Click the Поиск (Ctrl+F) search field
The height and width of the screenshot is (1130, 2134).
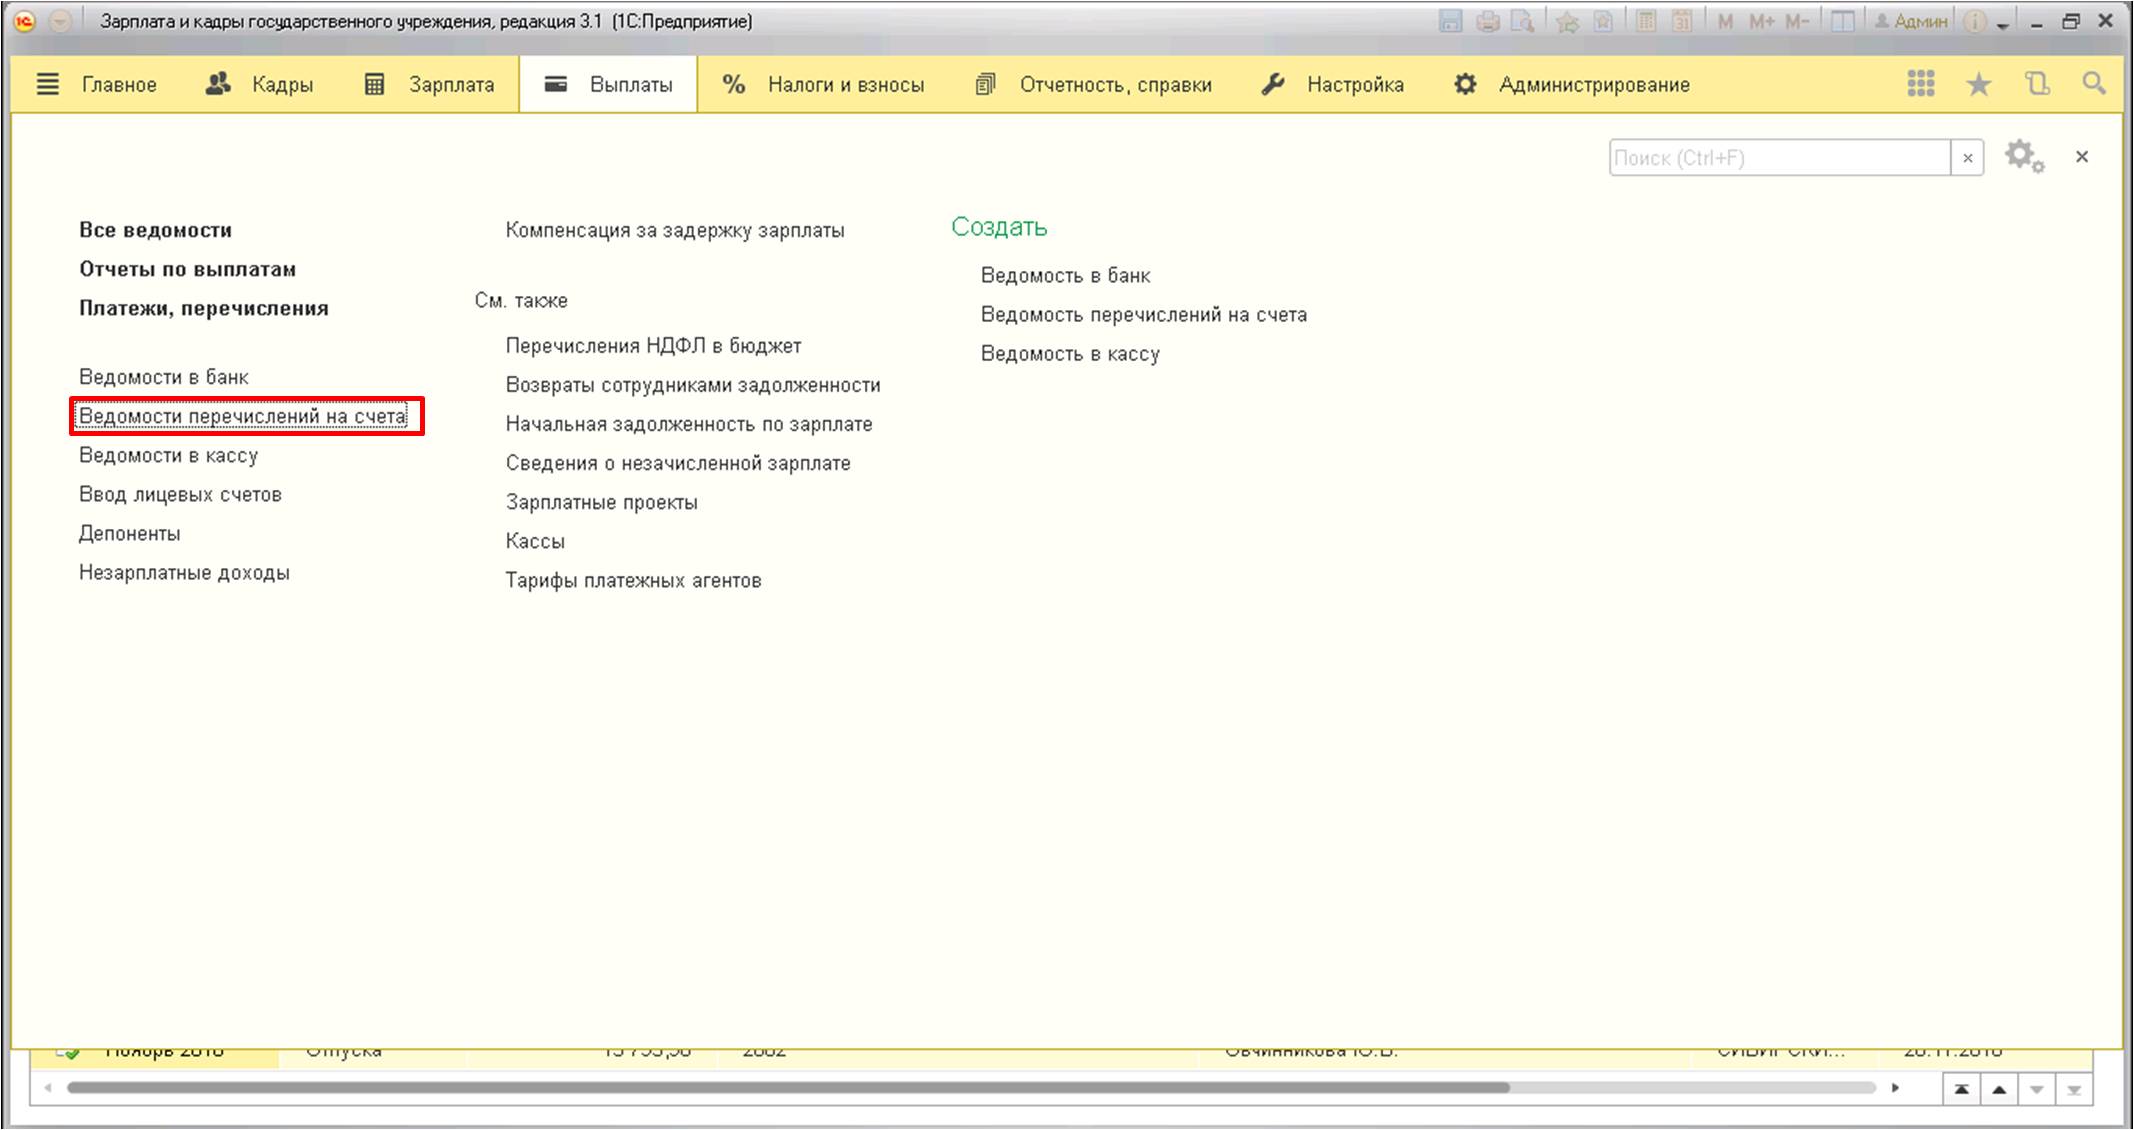(x=1780, y=158)
